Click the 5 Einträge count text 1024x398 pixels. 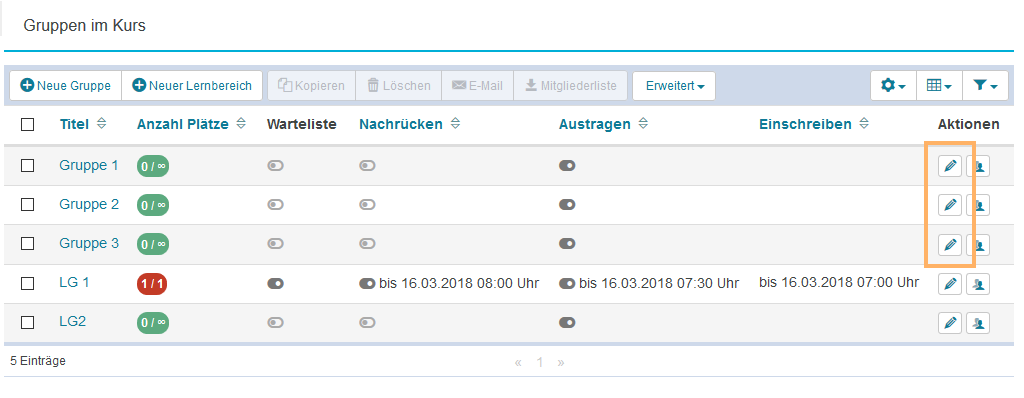click(38, 361)
